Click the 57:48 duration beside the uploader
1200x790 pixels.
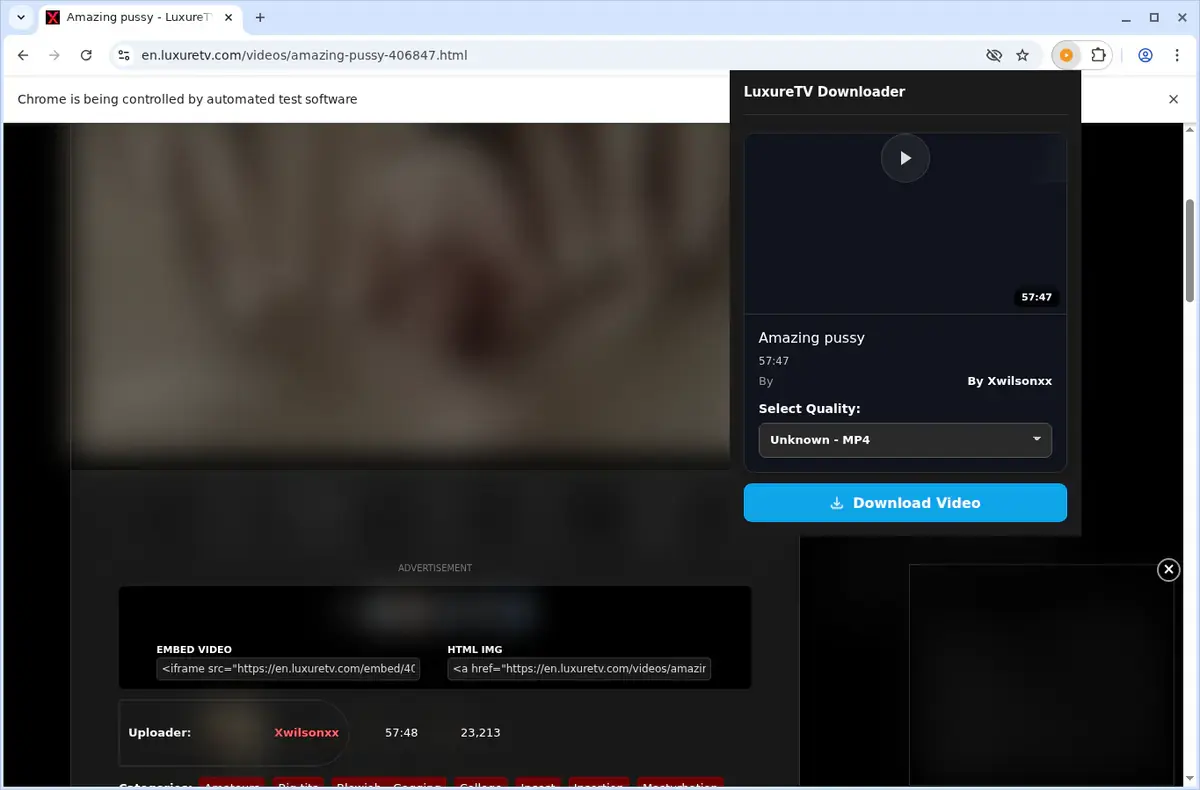click(401, 732)
